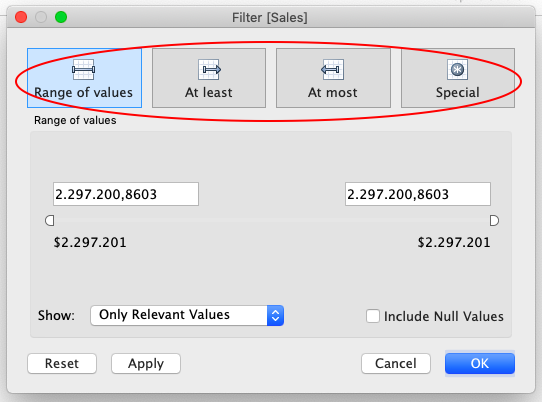Enable the Include Null Values checkbox
Image resolution: width=542 pixels, height=402 pixels.
pos(373,316)
